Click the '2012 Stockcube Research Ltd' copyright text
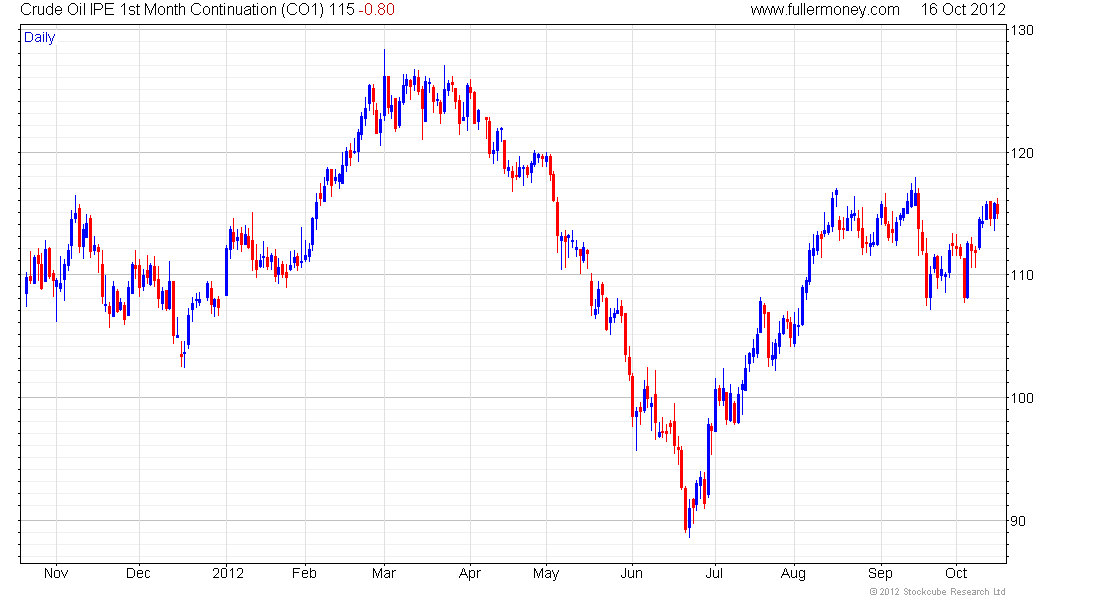 tap(937, 592)
